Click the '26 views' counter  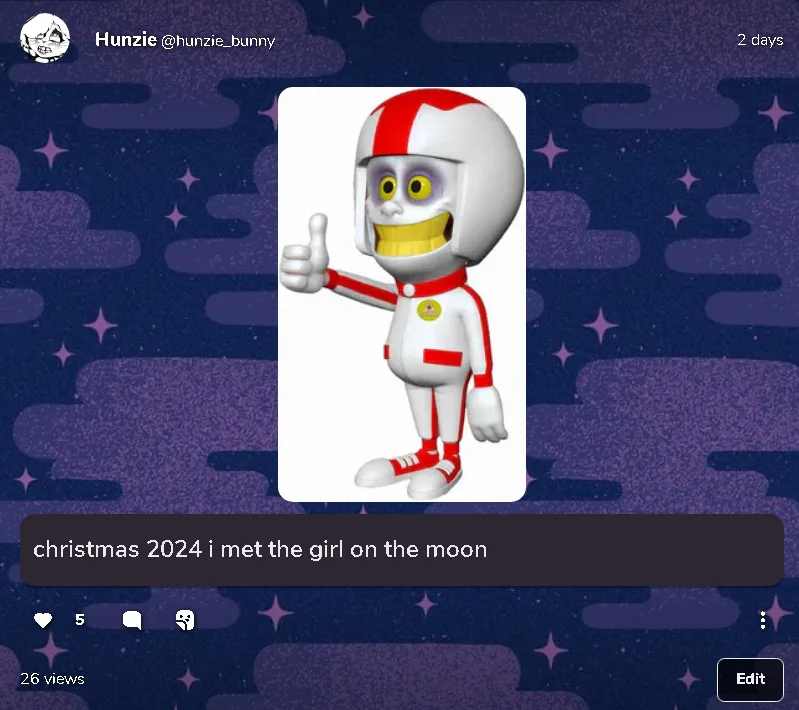tap(52, 679)
